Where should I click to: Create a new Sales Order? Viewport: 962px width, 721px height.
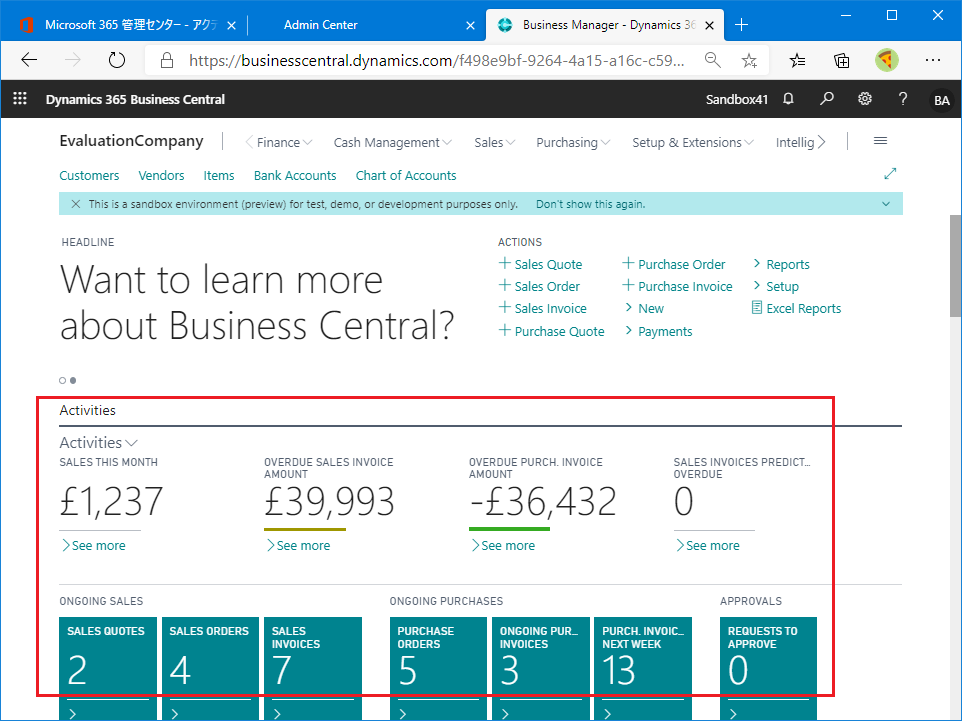click(x=539, y=287)
